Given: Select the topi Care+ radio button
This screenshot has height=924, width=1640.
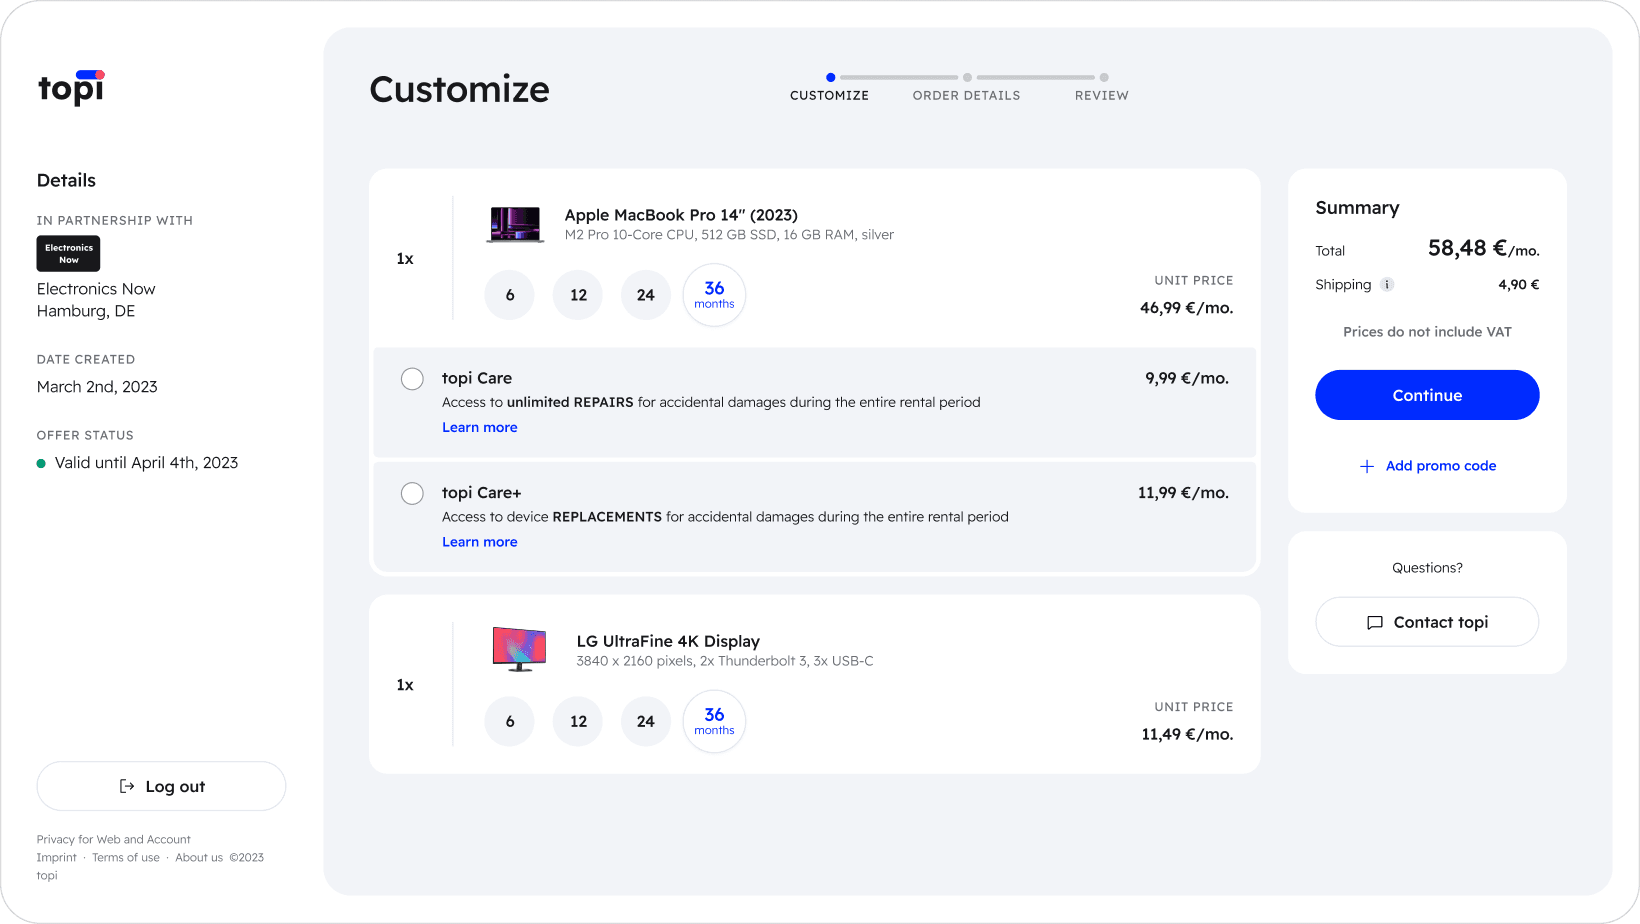Looking at the screenshot, I should [x=412, y=493].
